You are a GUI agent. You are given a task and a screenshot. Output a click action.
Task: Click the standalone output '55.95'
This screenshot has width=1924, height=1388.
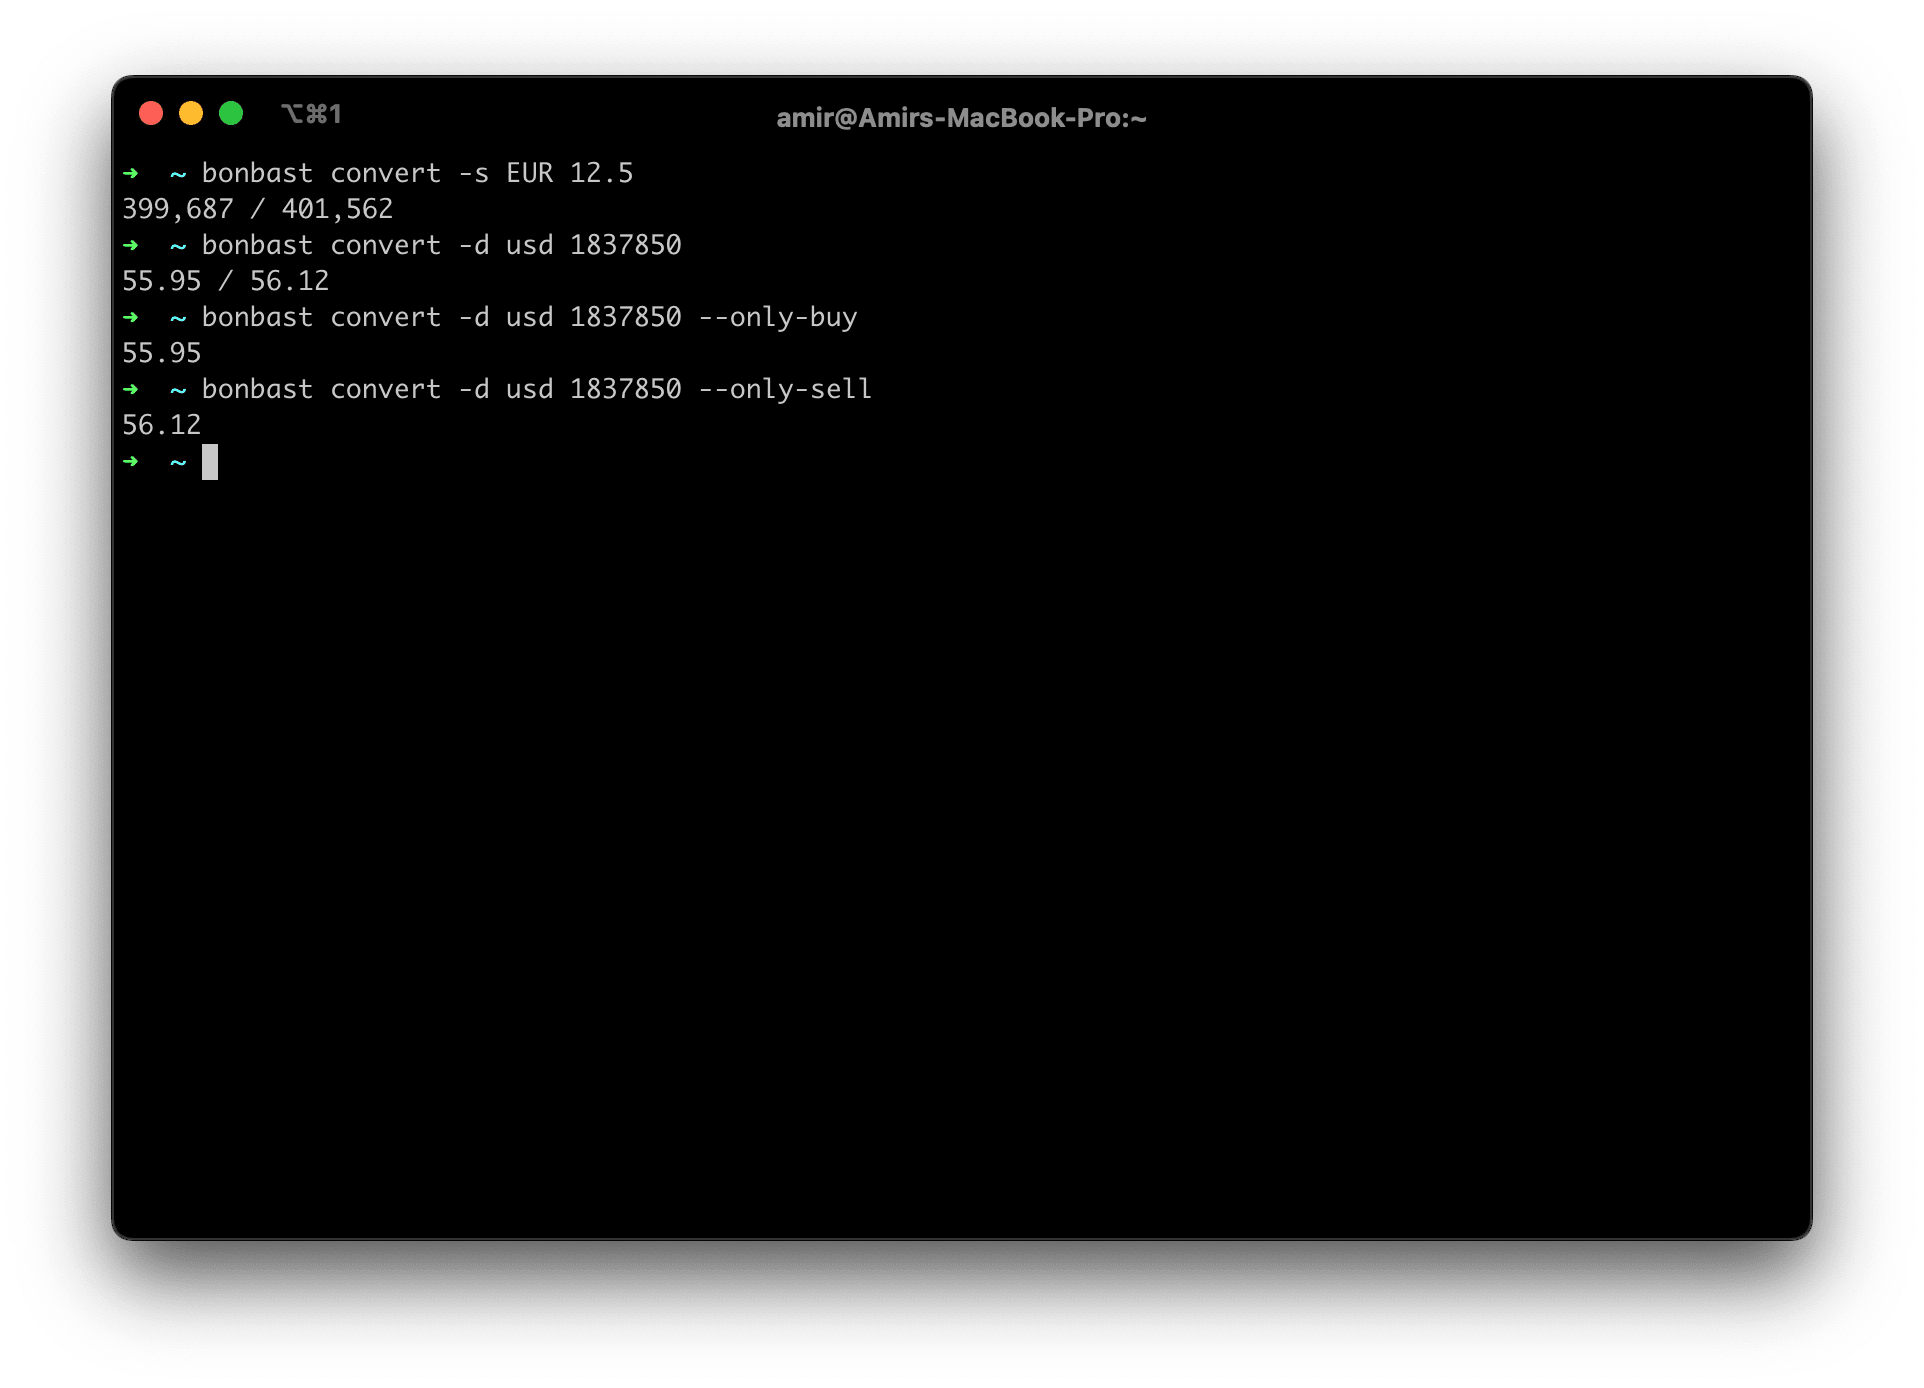161,353
